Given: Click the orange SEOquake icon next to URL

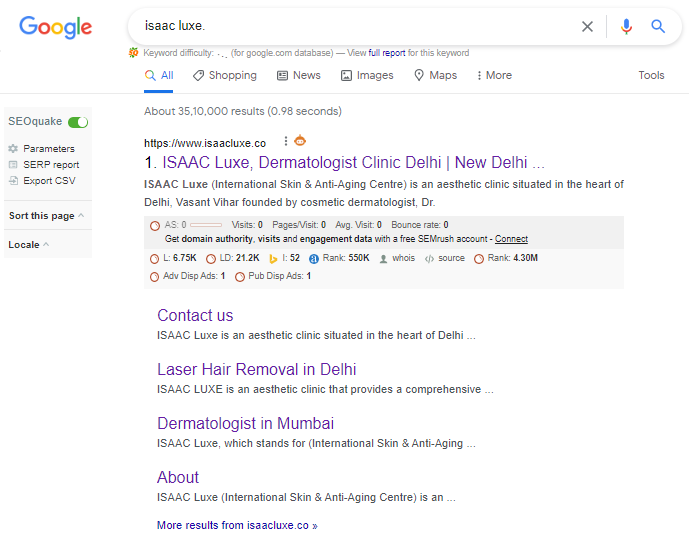Looking at the screenshot, I should (300, 141).
